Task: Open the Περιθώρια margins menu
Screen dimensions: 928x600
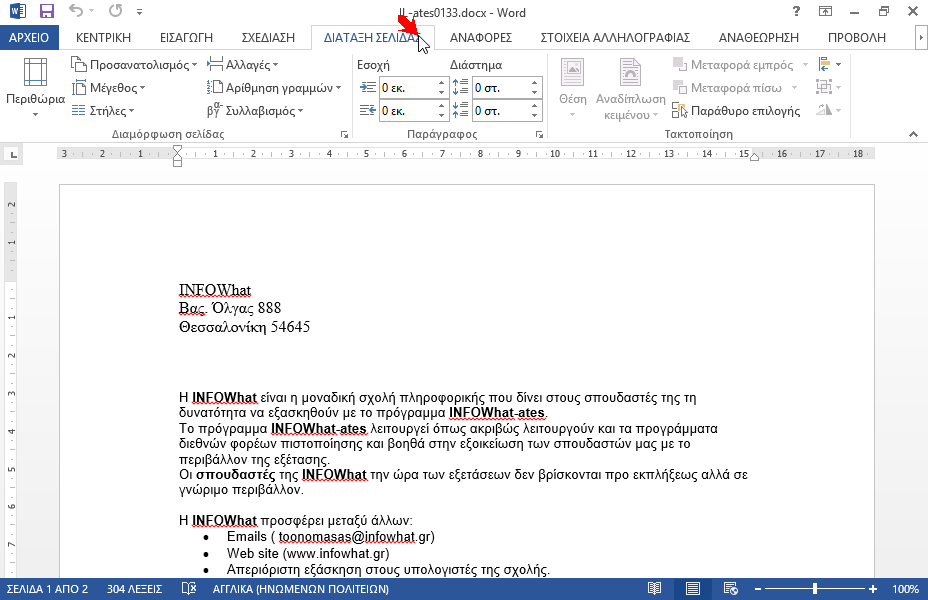Action: pos(36,88)
